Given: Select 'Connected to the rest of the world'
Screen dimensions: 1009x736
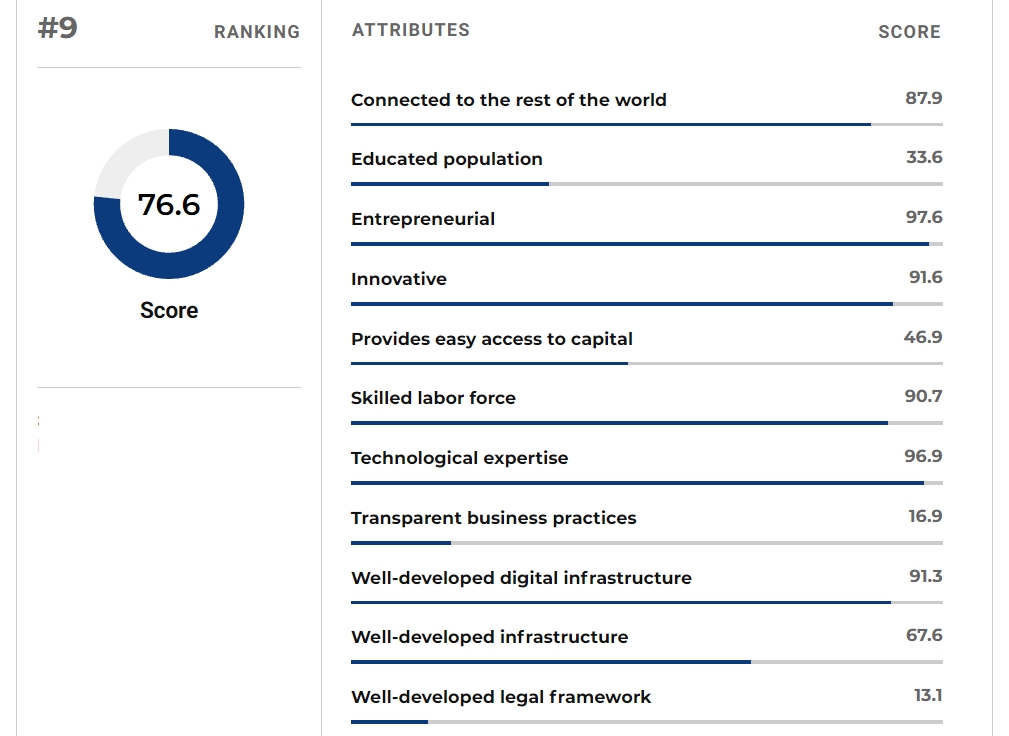Looking at the screenshot, I should tap(508, 100).
